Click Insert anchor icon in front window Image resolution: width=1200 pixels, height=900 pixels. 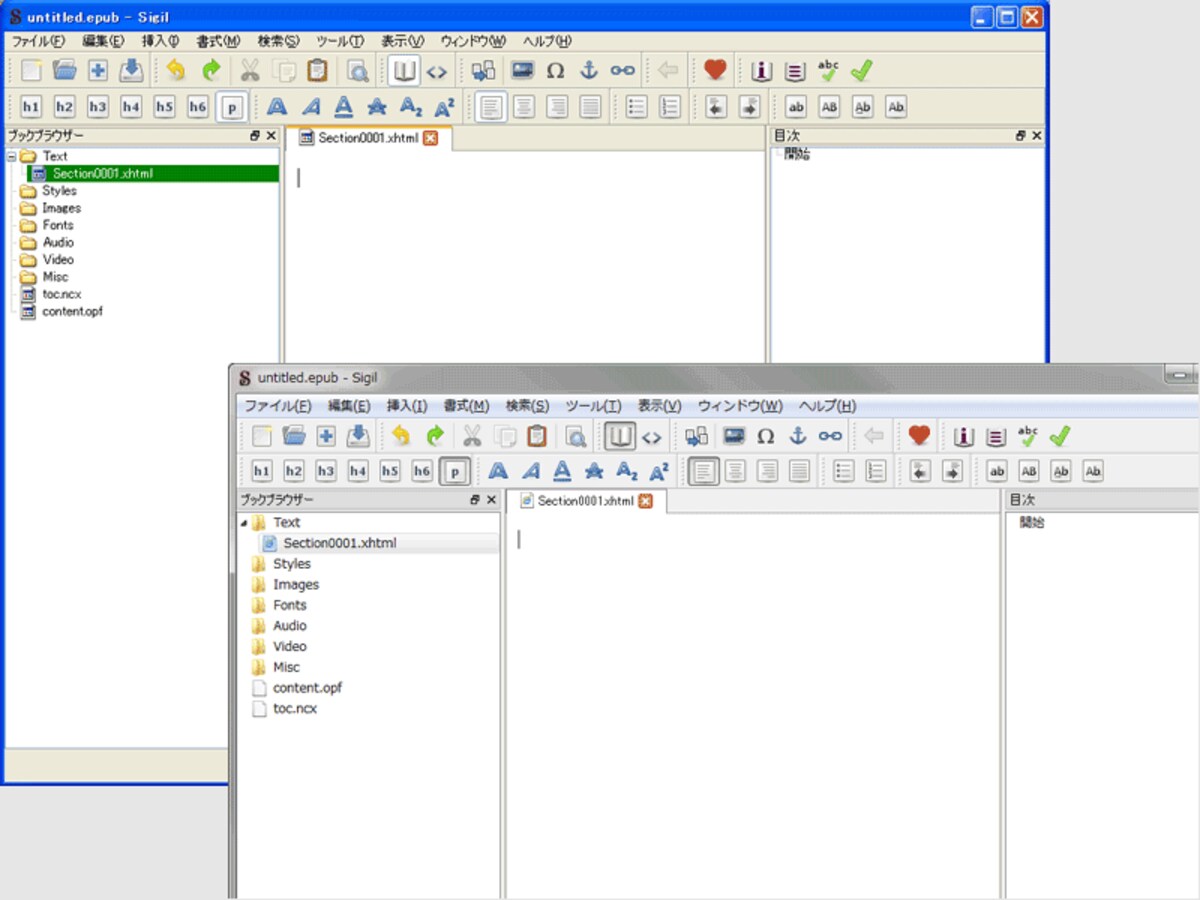click(x=798, y=436)
